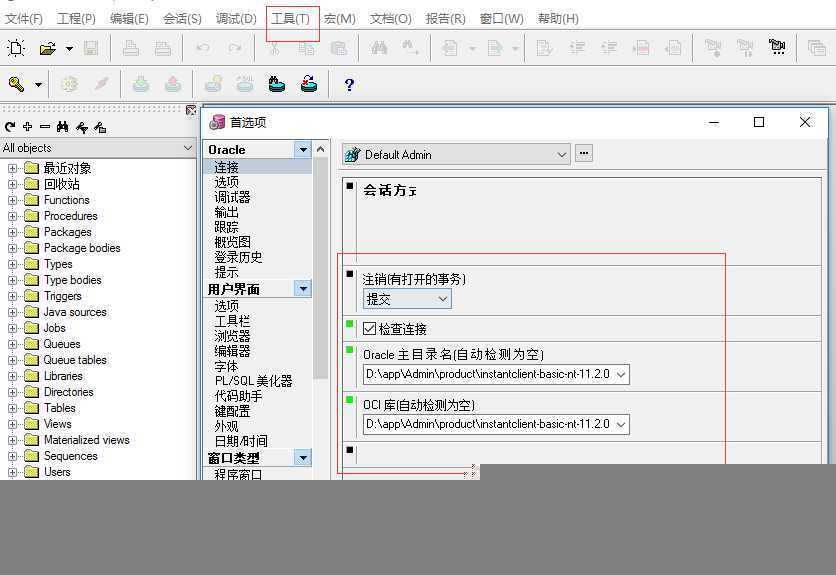Click the Find binoculars toolbar icon
The height and width of the screenshot is (575, 836).
point(379,49)
